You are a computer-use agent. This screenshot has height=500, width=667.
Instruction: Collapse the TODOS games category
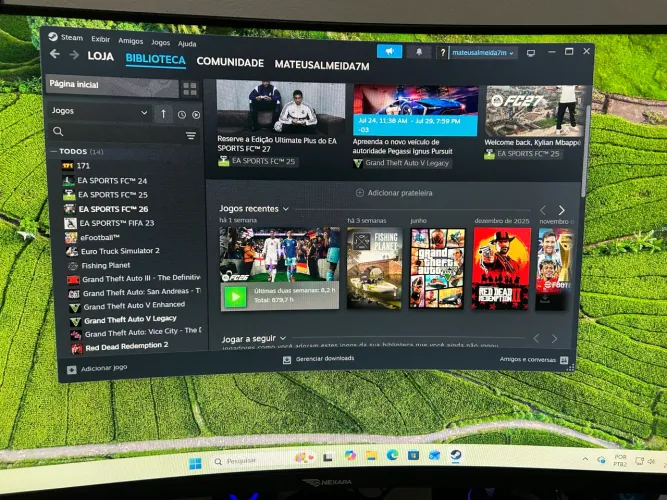tap(53, 151)
